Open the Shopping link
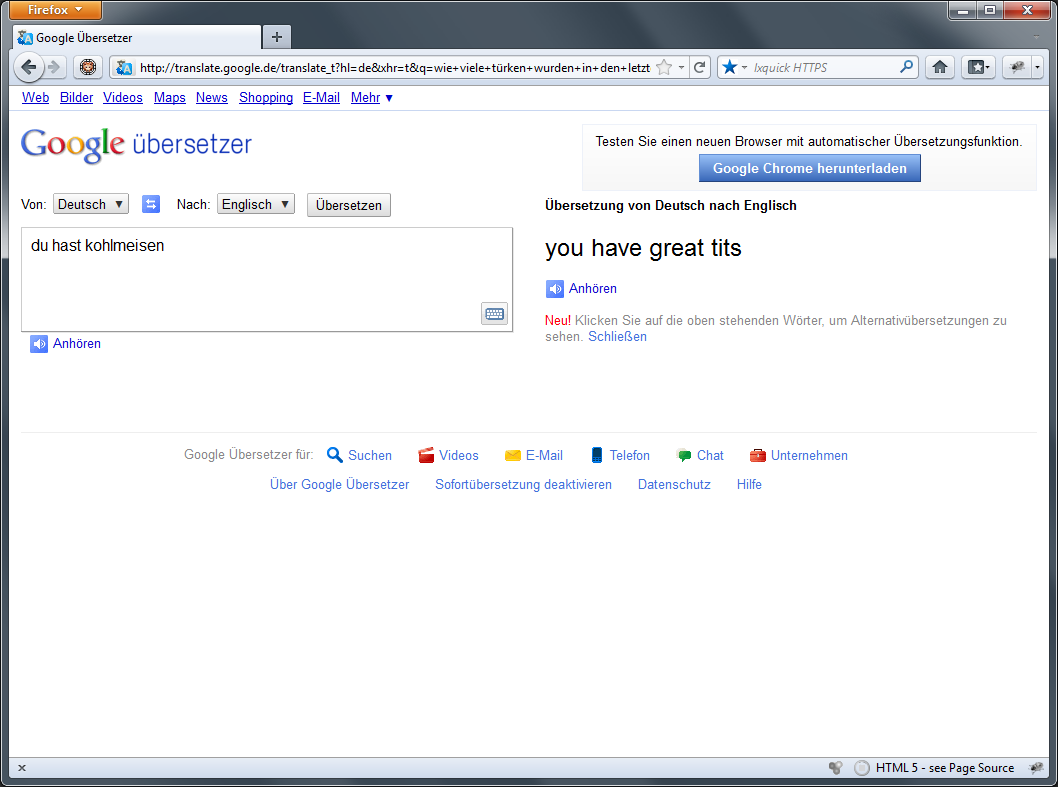The image size is (1058, 787). tap(266, 98)
